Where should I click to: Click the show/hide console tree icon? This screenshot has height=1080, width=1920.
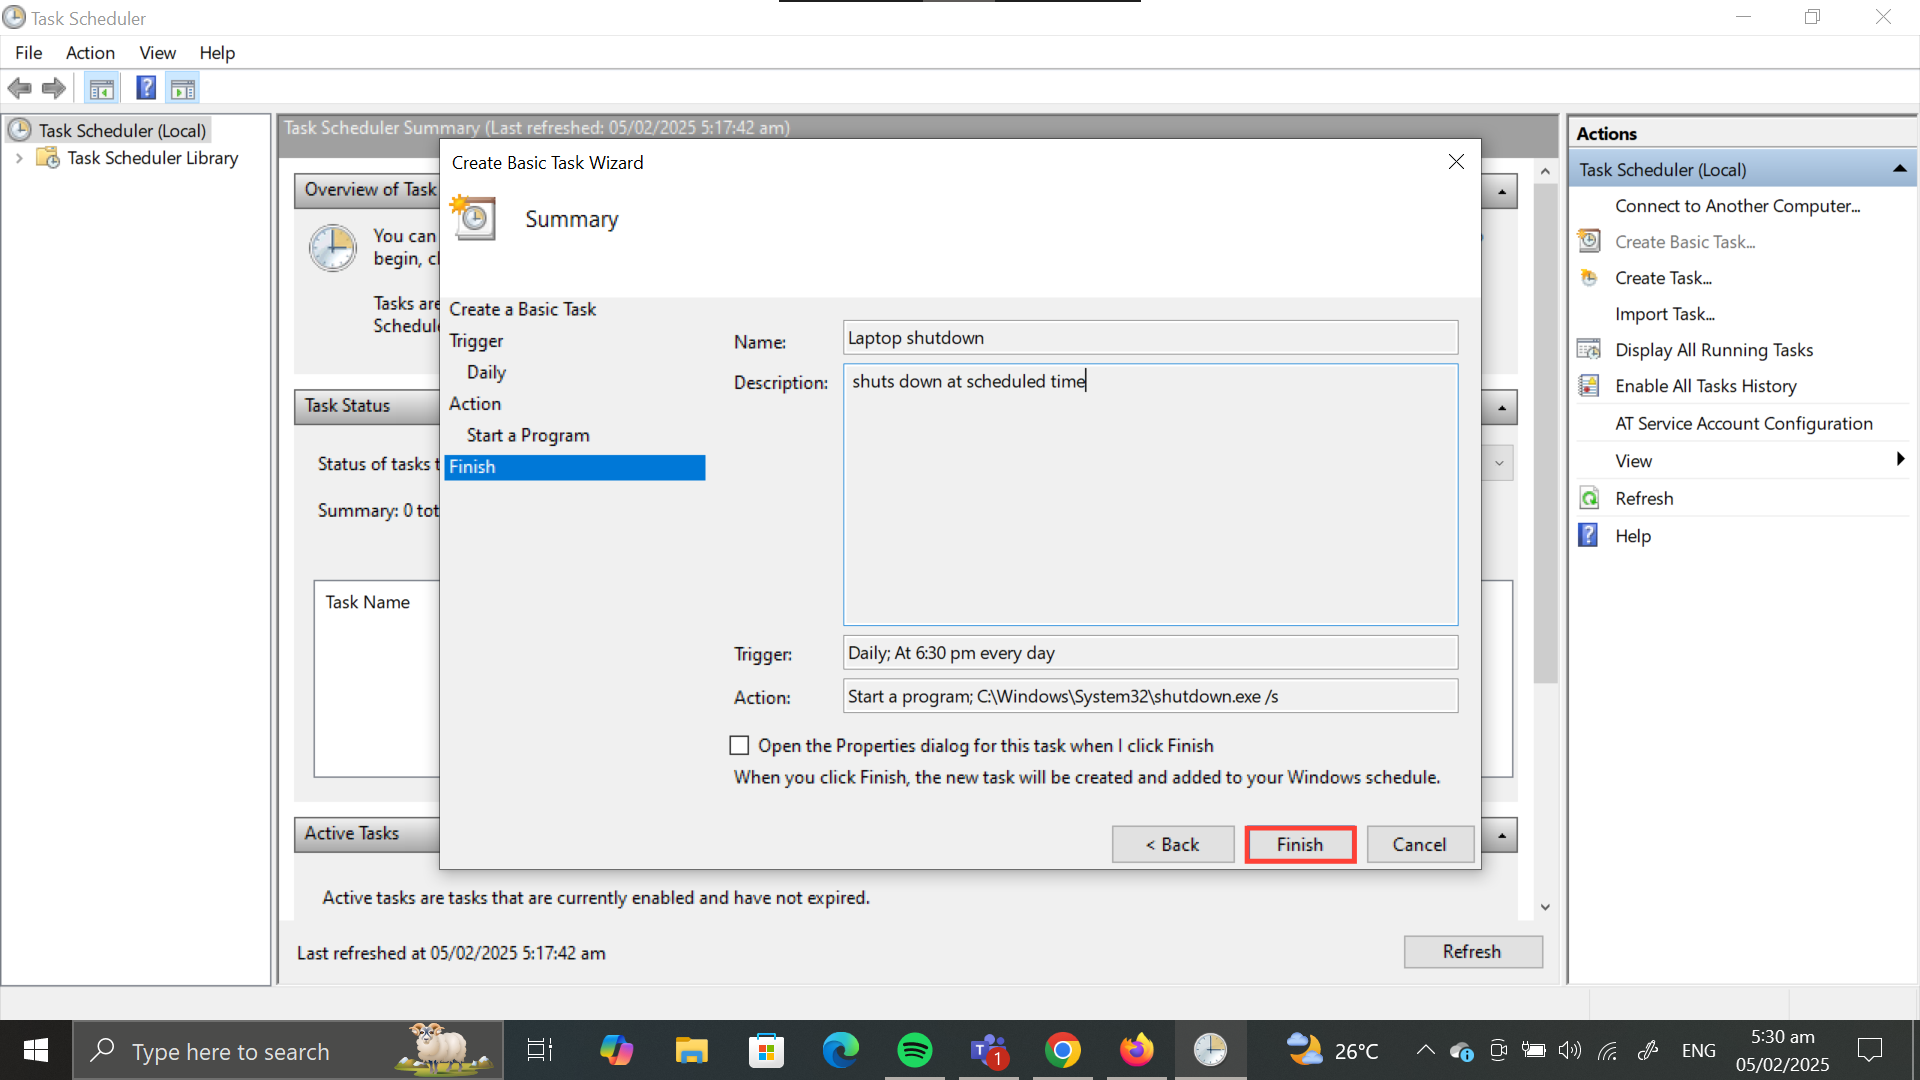101,89
